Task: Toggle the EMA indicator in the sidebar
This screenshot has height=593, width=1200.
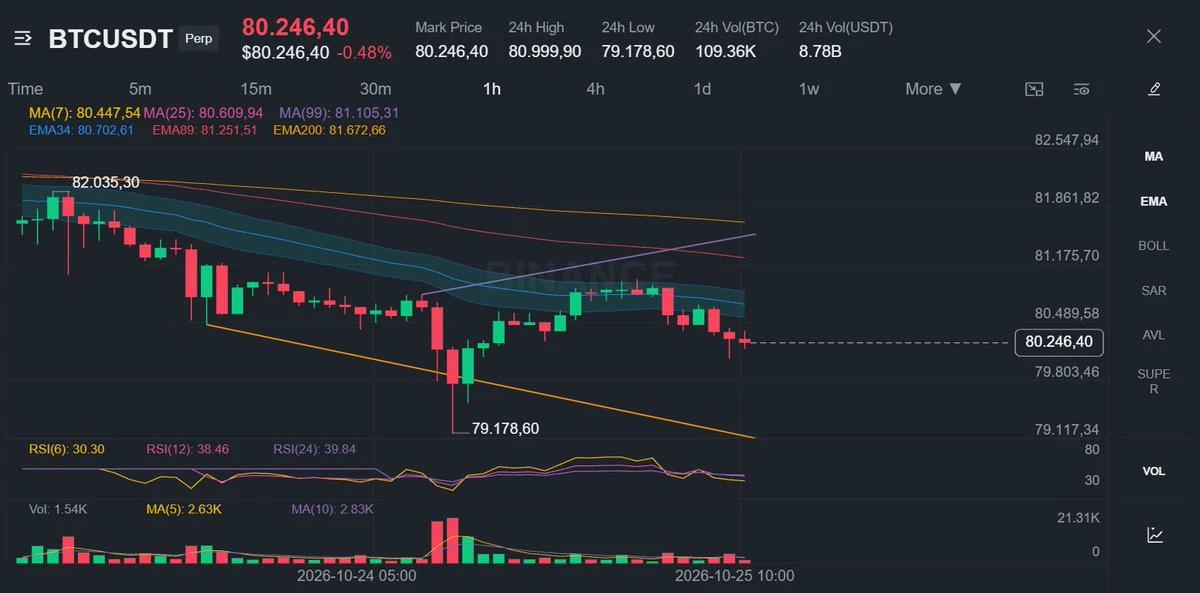Action: point(1154,201)
